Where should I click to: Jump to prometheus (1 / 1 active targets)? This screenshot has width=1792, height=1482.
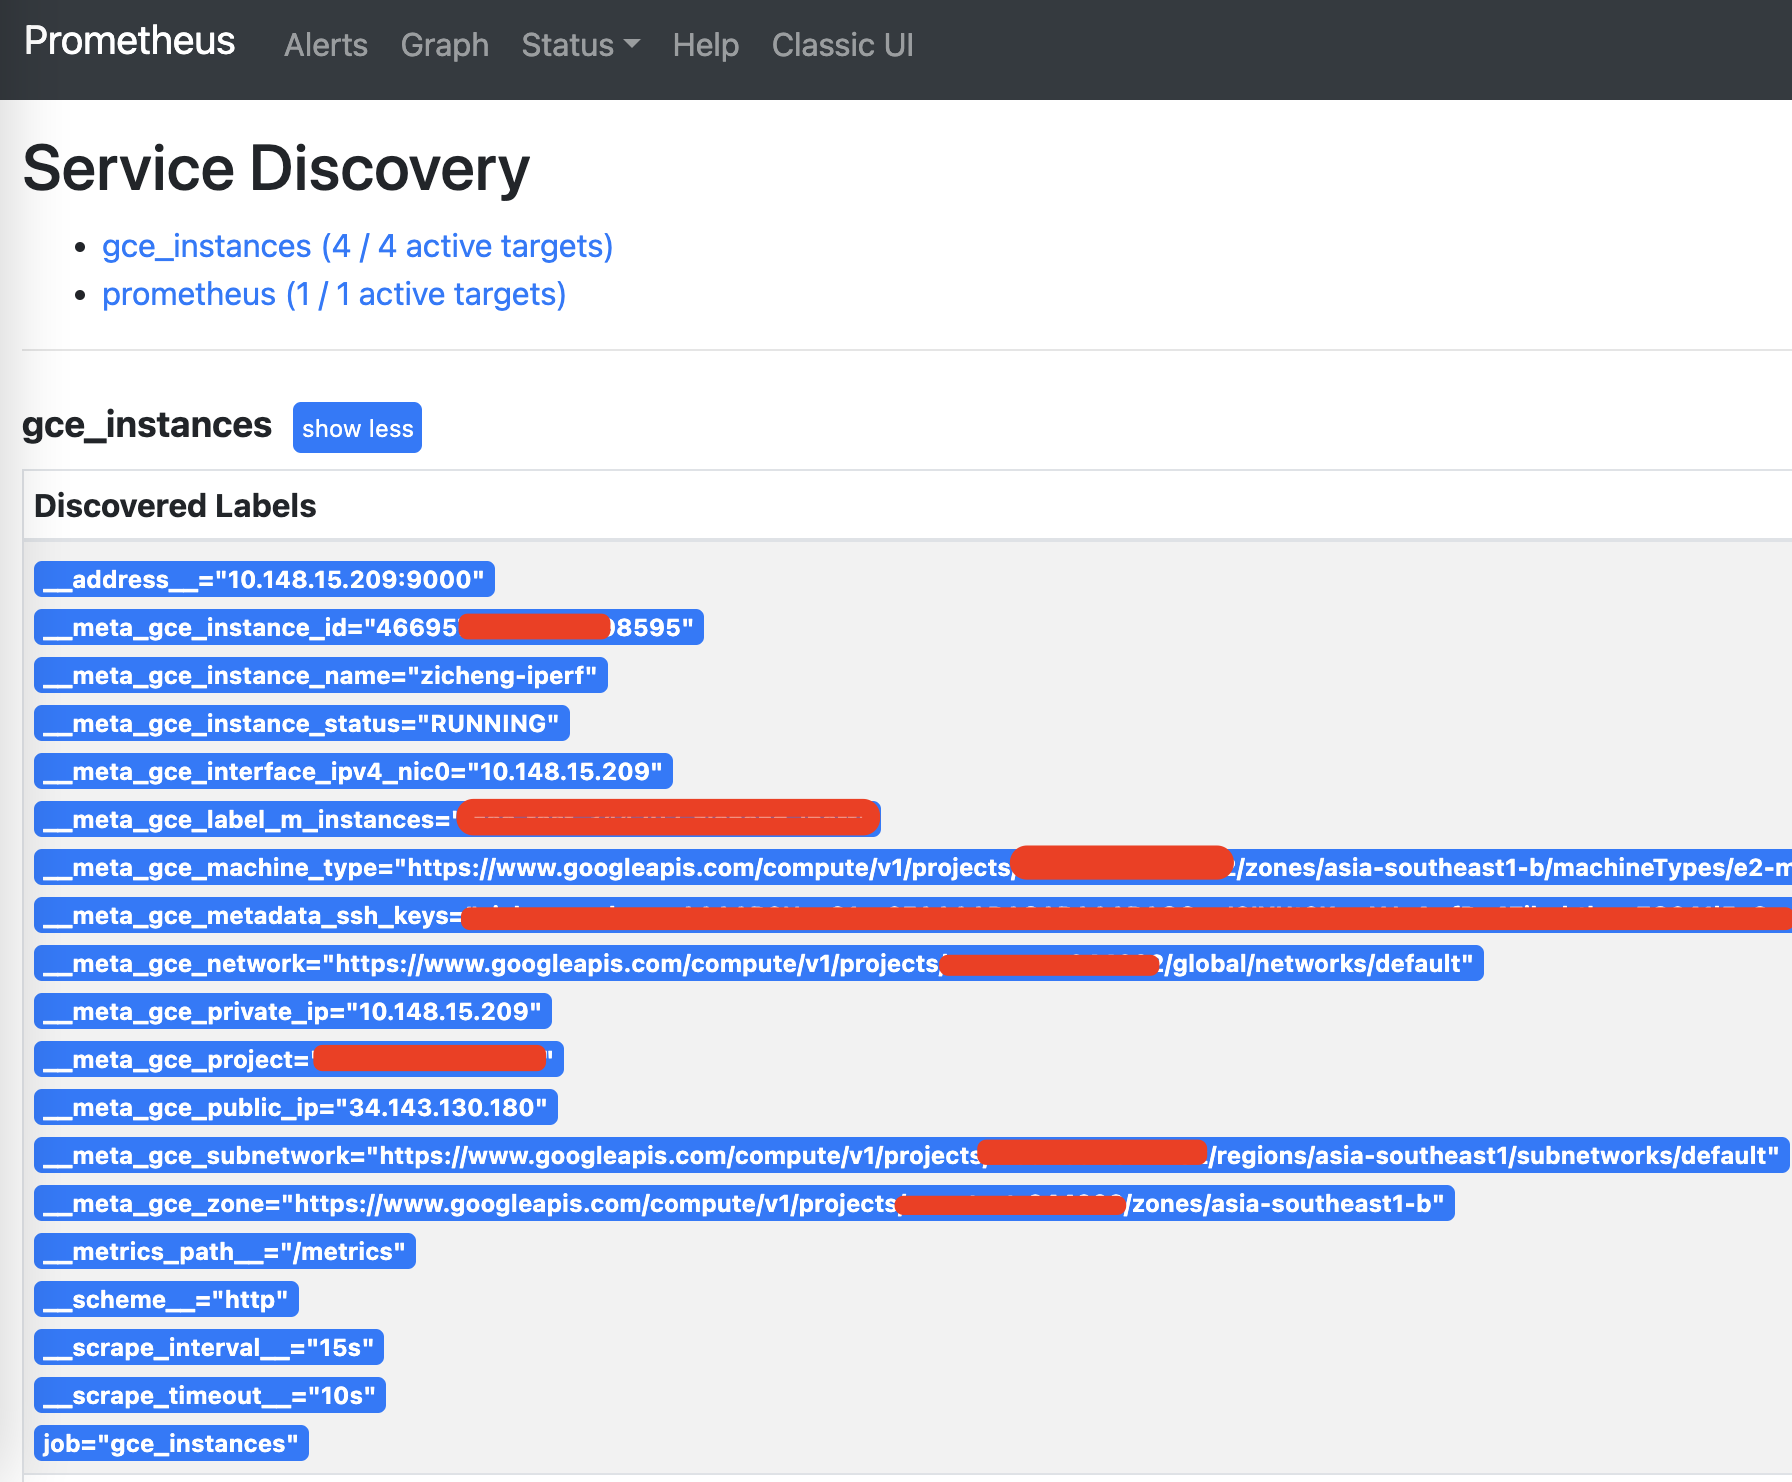[x=334, y=294]
